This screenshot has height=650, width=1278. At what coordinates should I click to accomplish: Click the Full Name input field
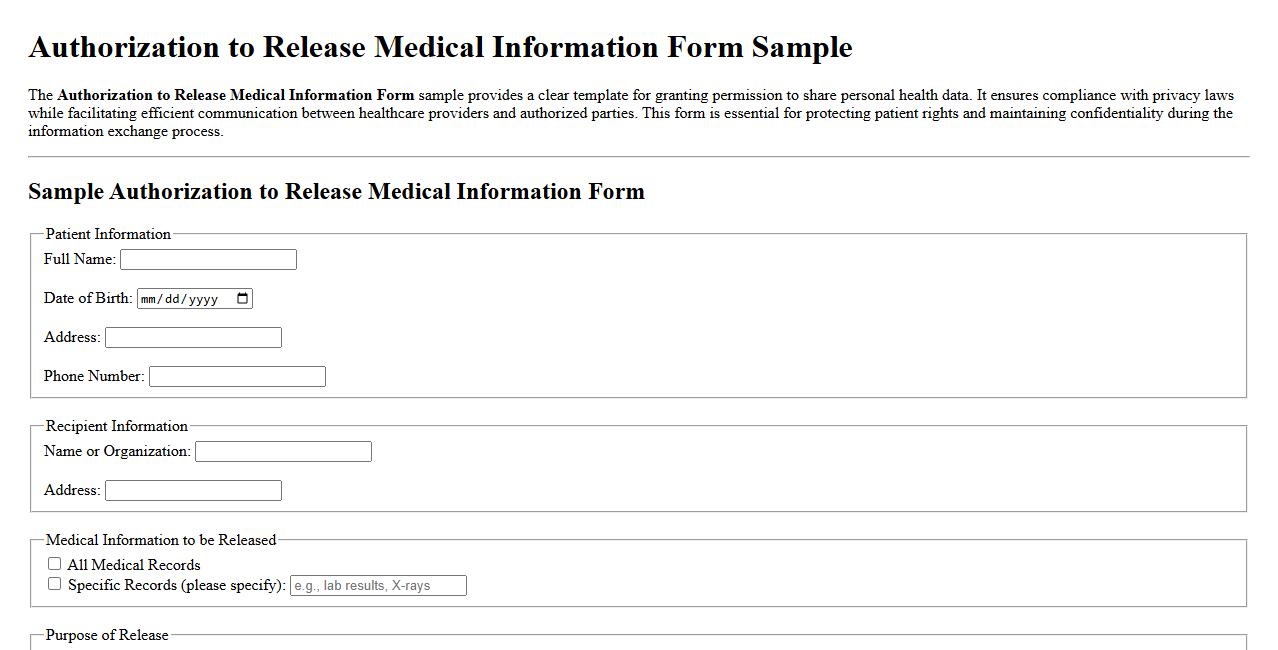tap(207, 259)
